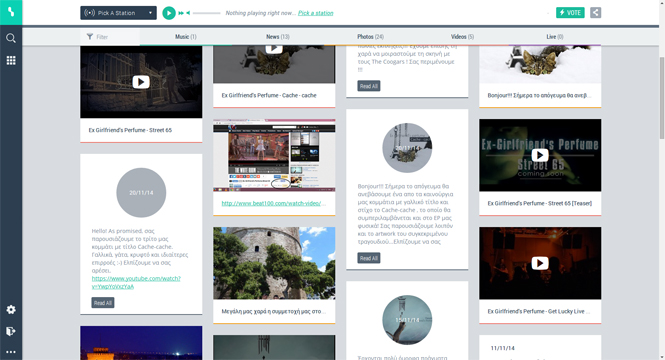Play the Get Lucky Live video
This screenshot has height=360, width=665.
pyautogui.click(x=540, y=263)
